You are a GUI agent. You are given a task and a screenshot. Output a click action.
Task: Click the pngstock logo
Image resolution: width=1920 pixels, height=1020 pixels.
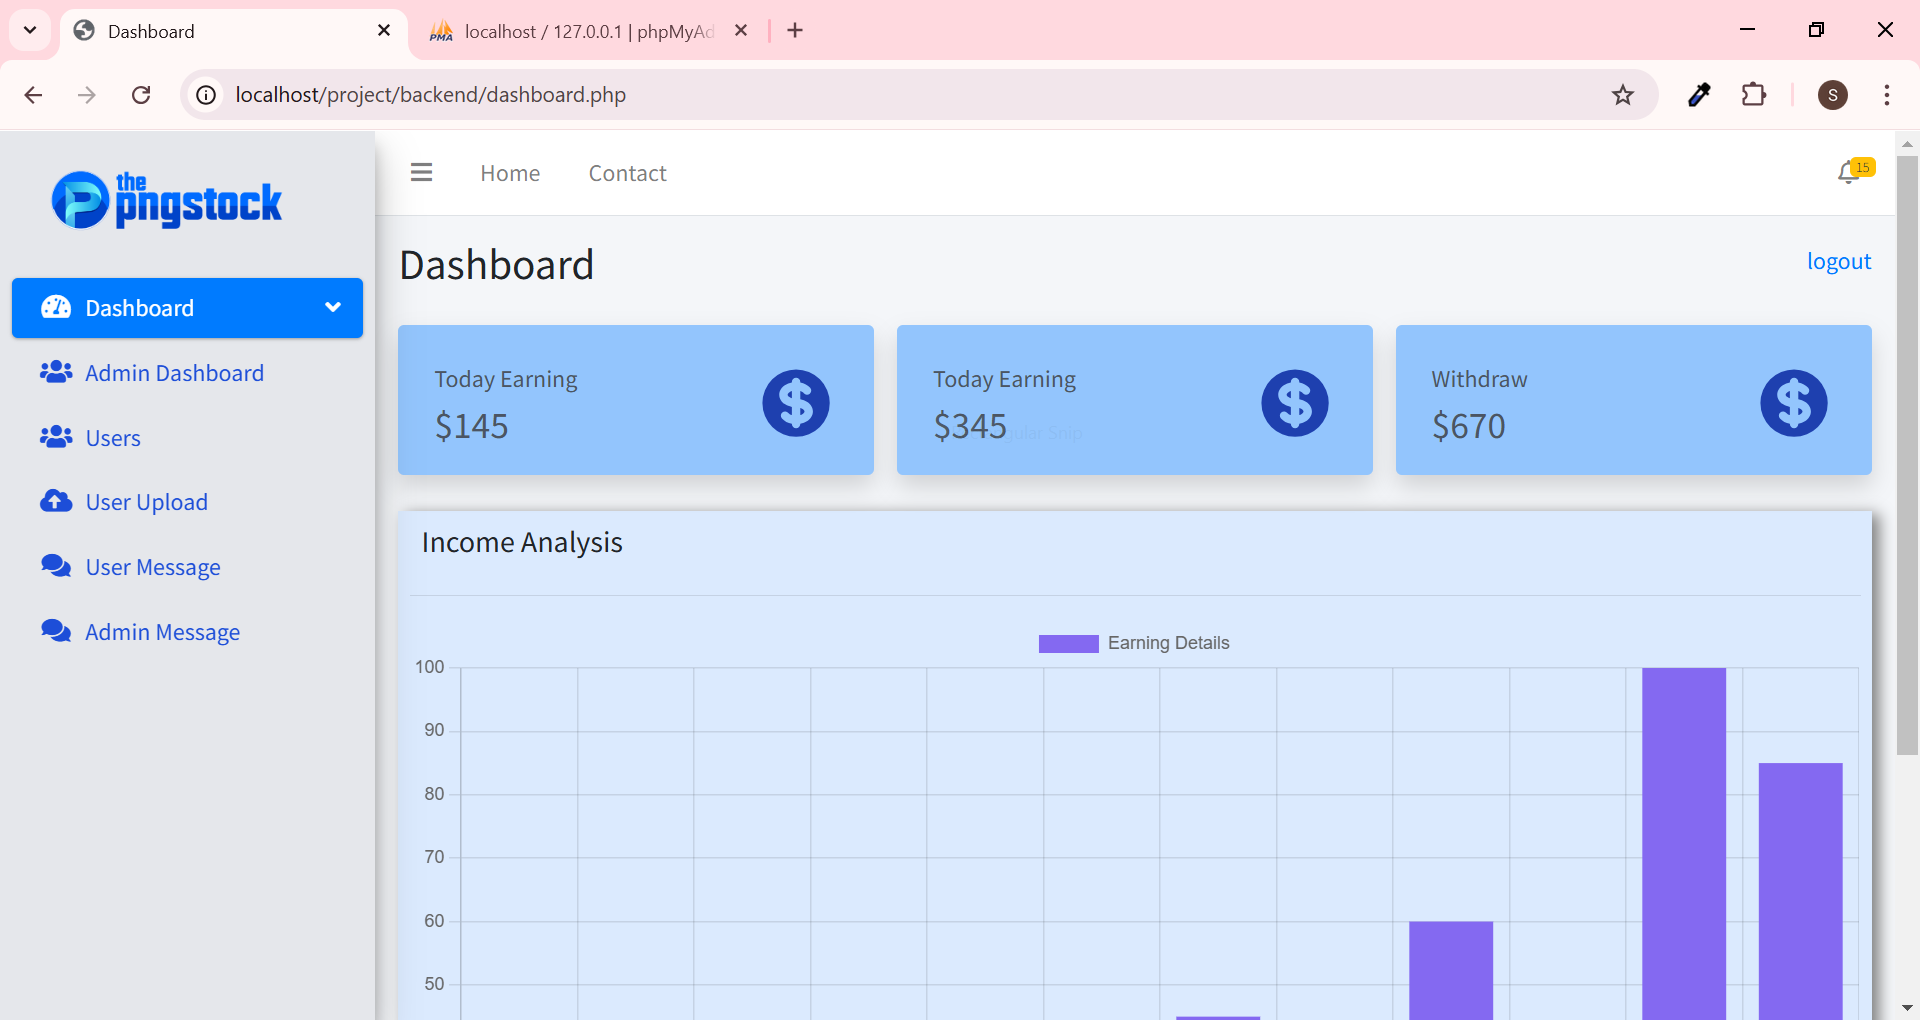167,200
